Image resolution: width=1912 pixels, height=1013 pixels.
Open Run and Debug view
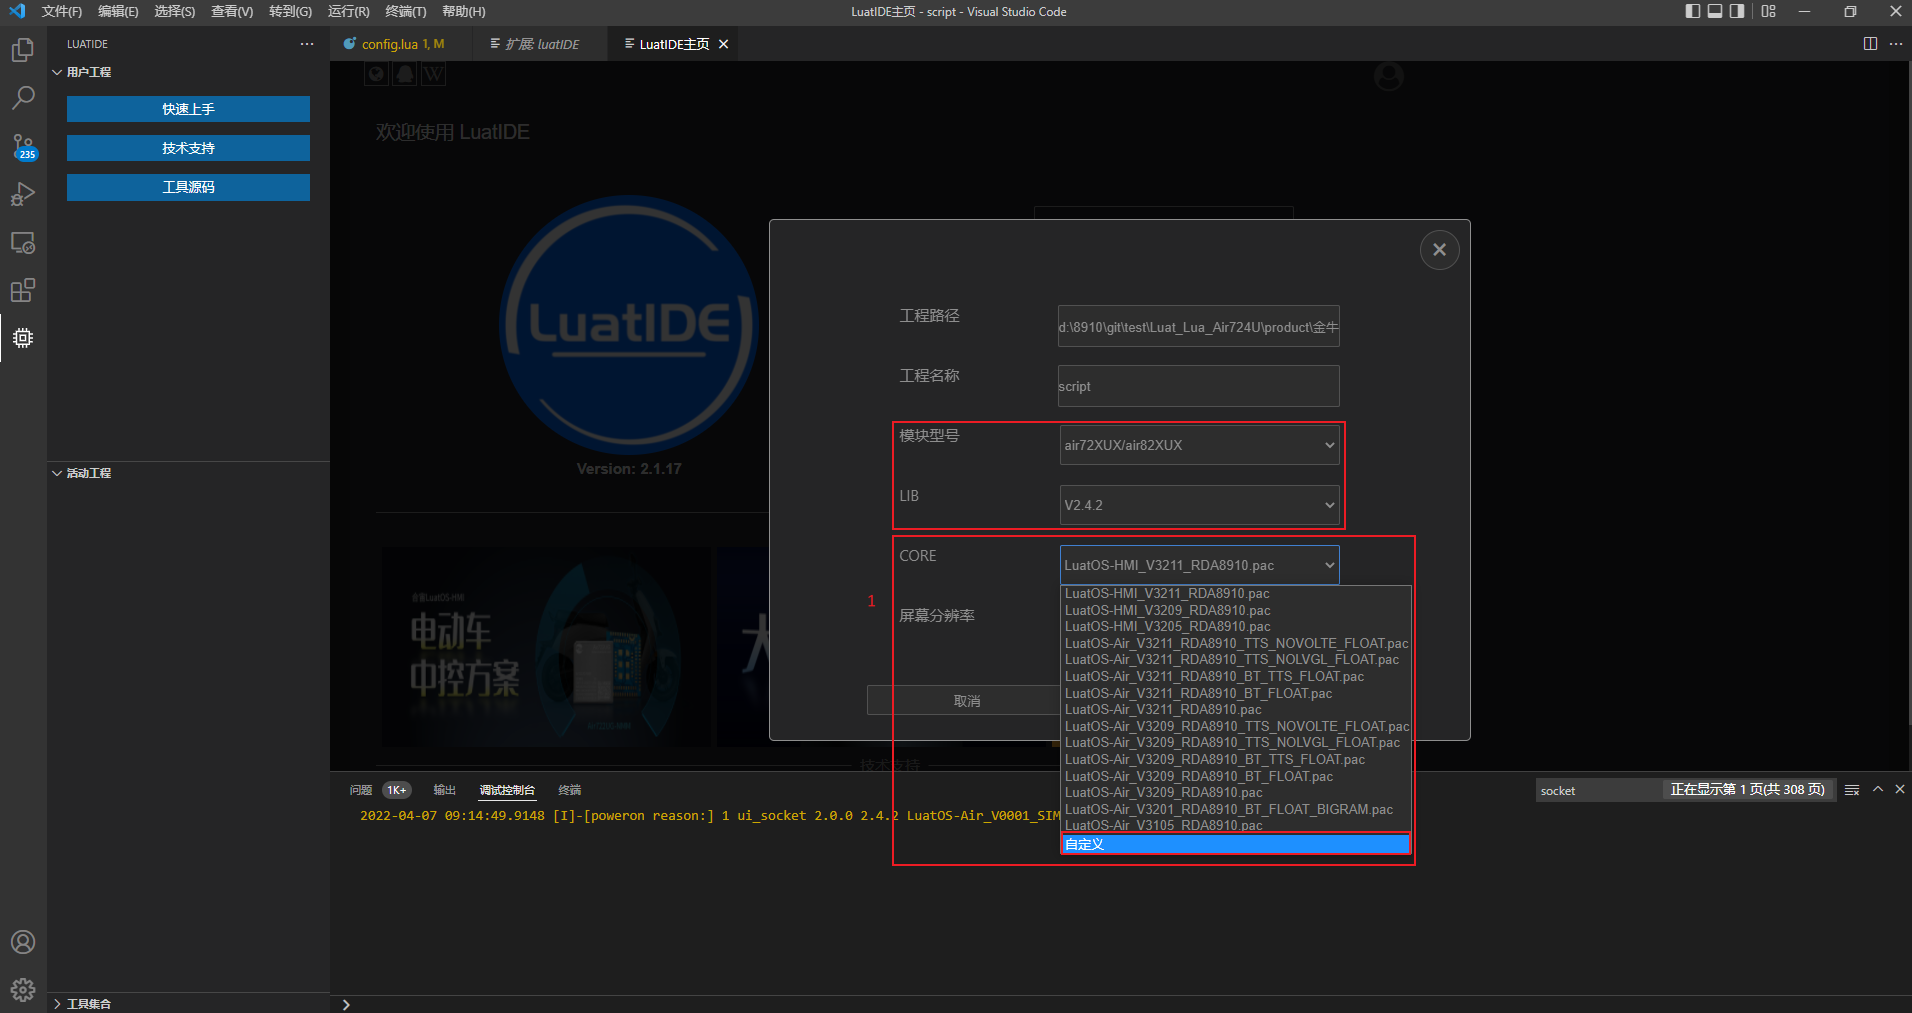(23, 194)
